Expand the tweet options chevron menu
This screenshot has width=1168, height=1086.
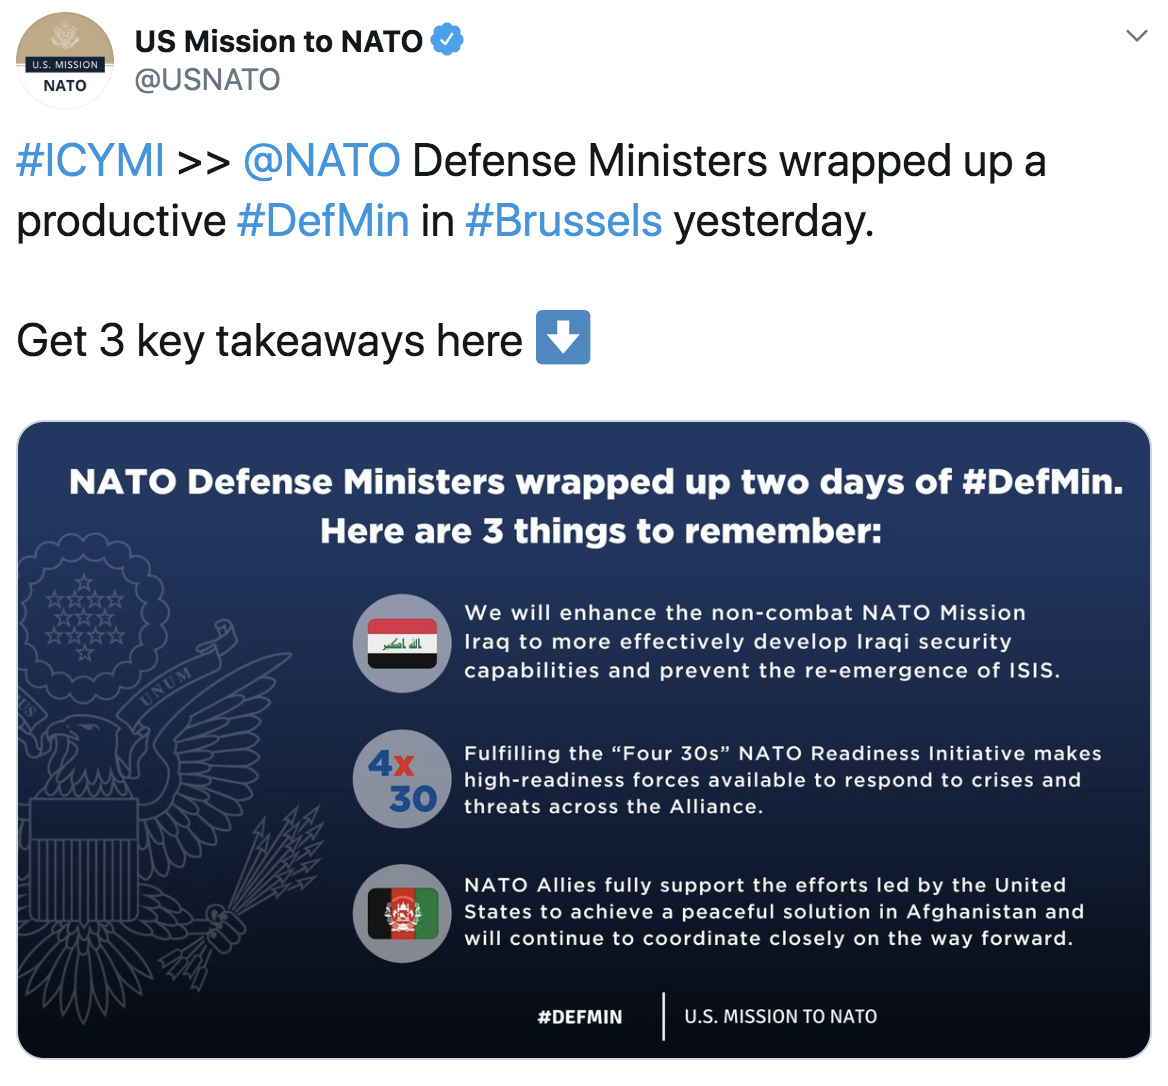pyautogui.click(x=1135, y=36)
